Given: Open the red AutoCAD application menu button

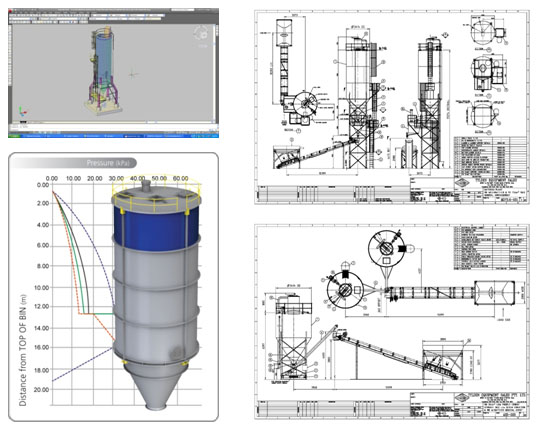Looking at the screenshot, I should [10, 11].
